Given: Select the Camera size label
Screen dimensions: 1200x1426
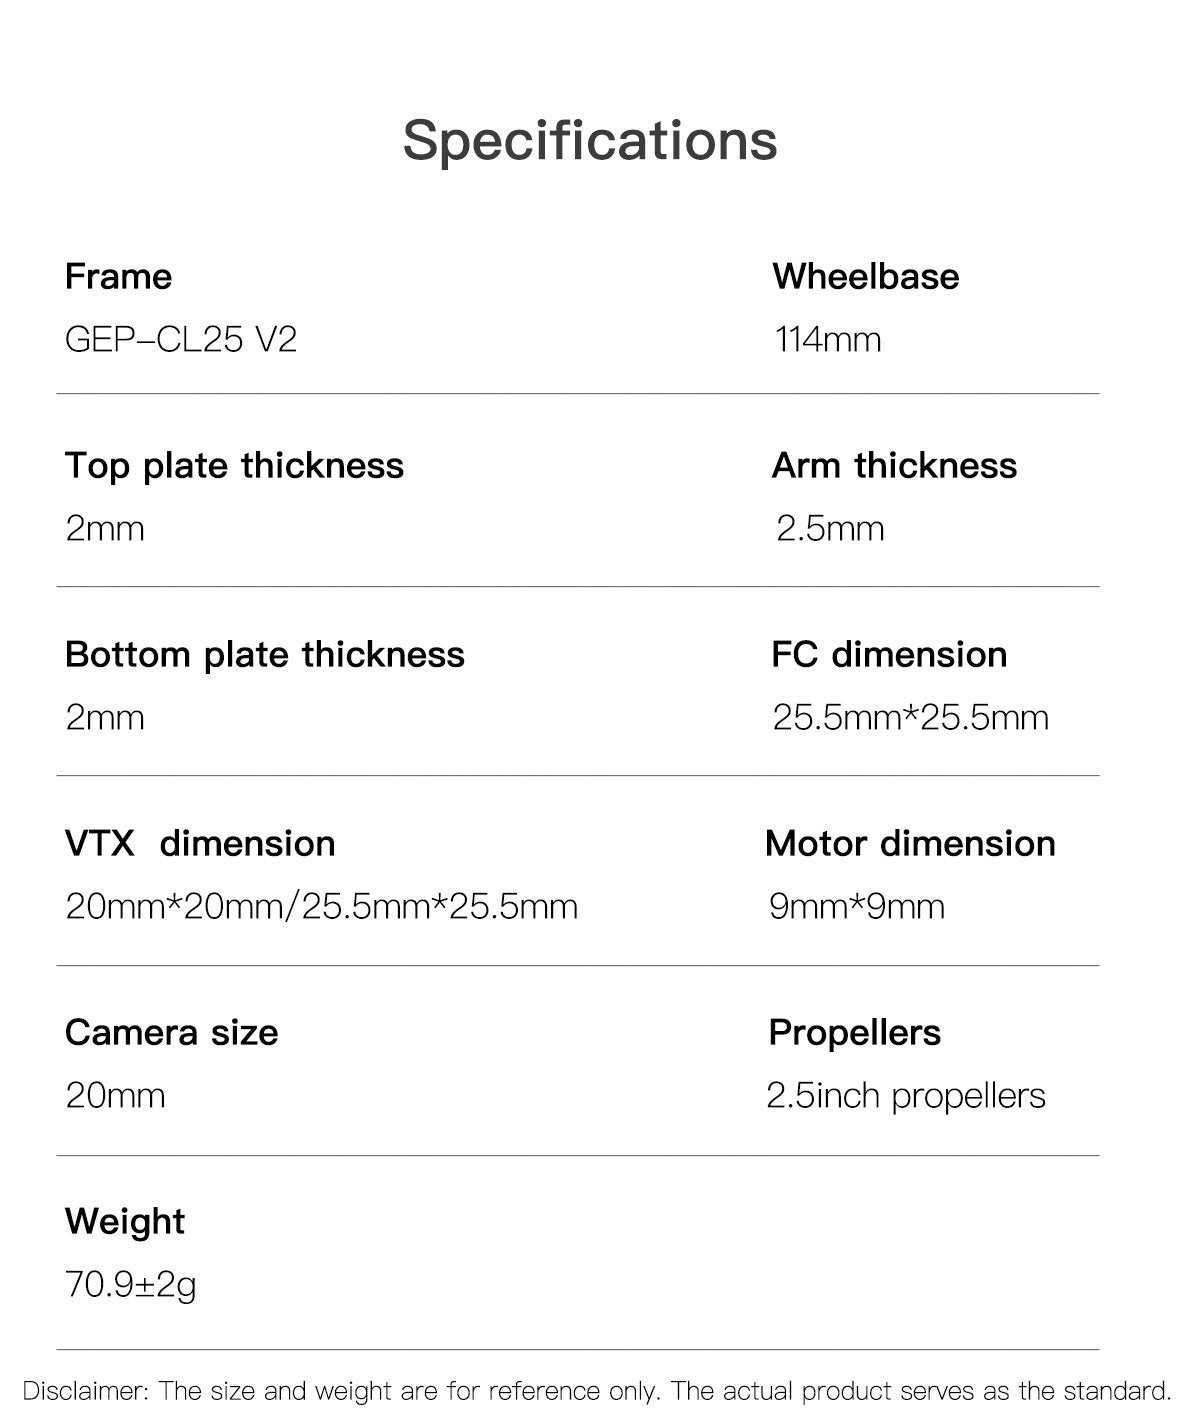Looking at the screenshot, I should (x=171, y=1033).
